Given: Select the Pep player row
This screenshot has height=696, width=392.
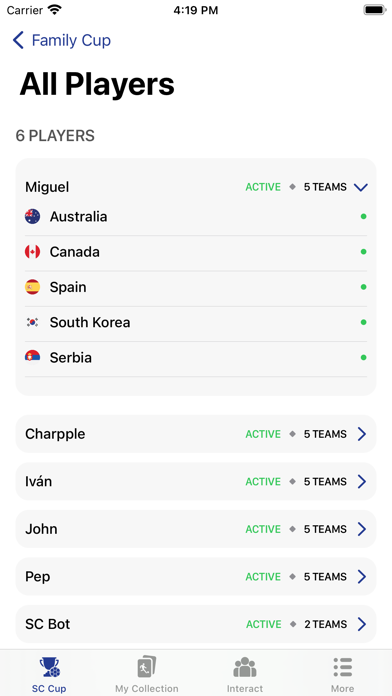Looking at the screenshot, I should coord(196,577).
